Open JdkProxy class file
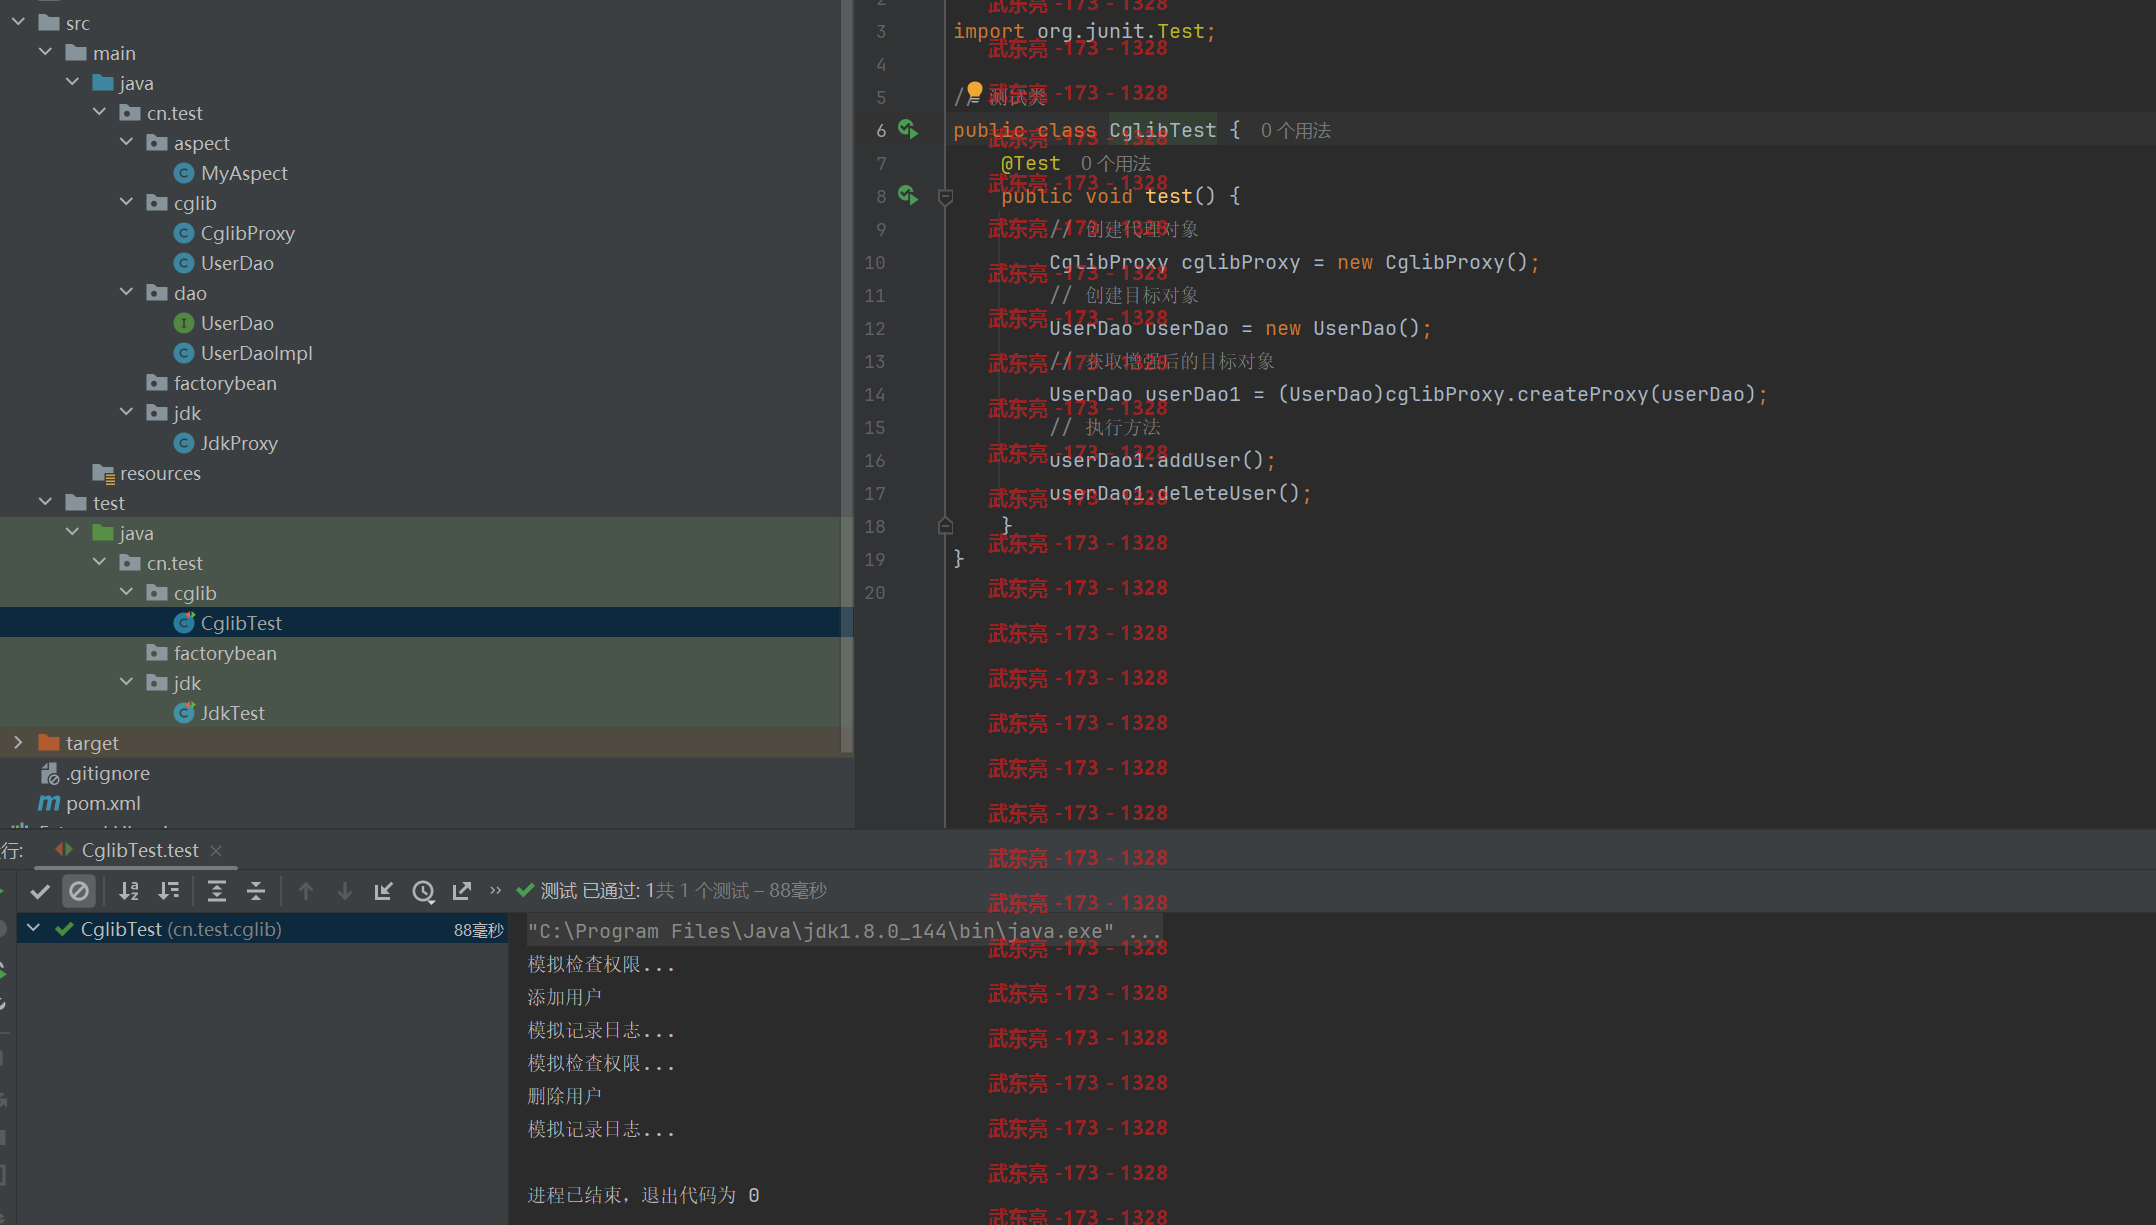 click(x=238, y=443)
